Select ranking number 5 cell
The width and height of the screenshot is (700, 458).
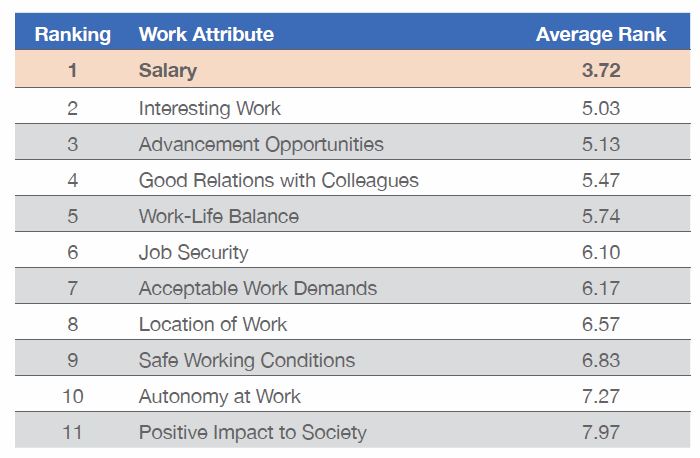(x=73, y=217)
